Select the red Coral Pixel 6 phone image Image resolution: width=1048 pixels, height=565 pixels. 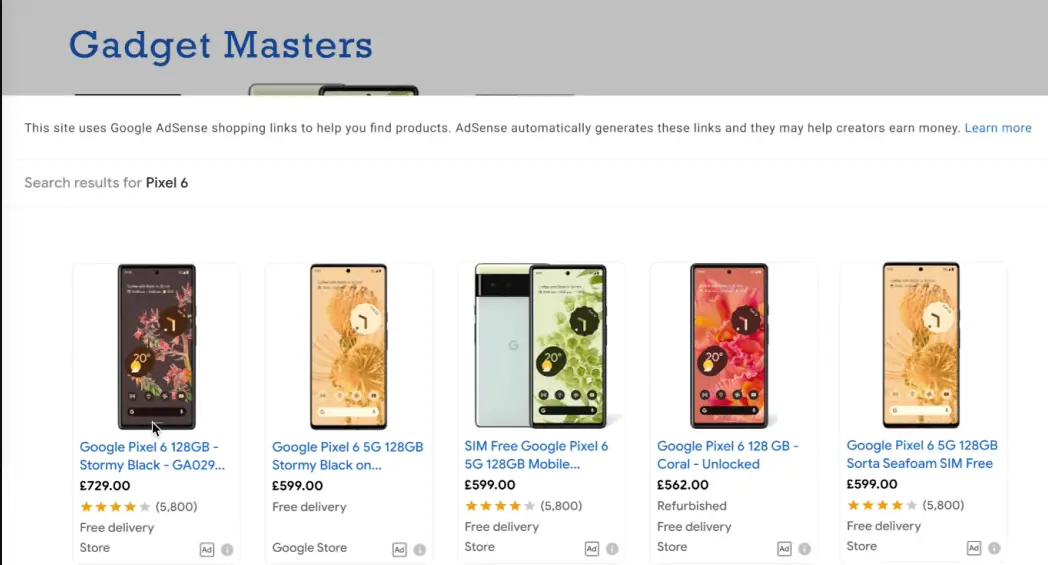(729, 346)
